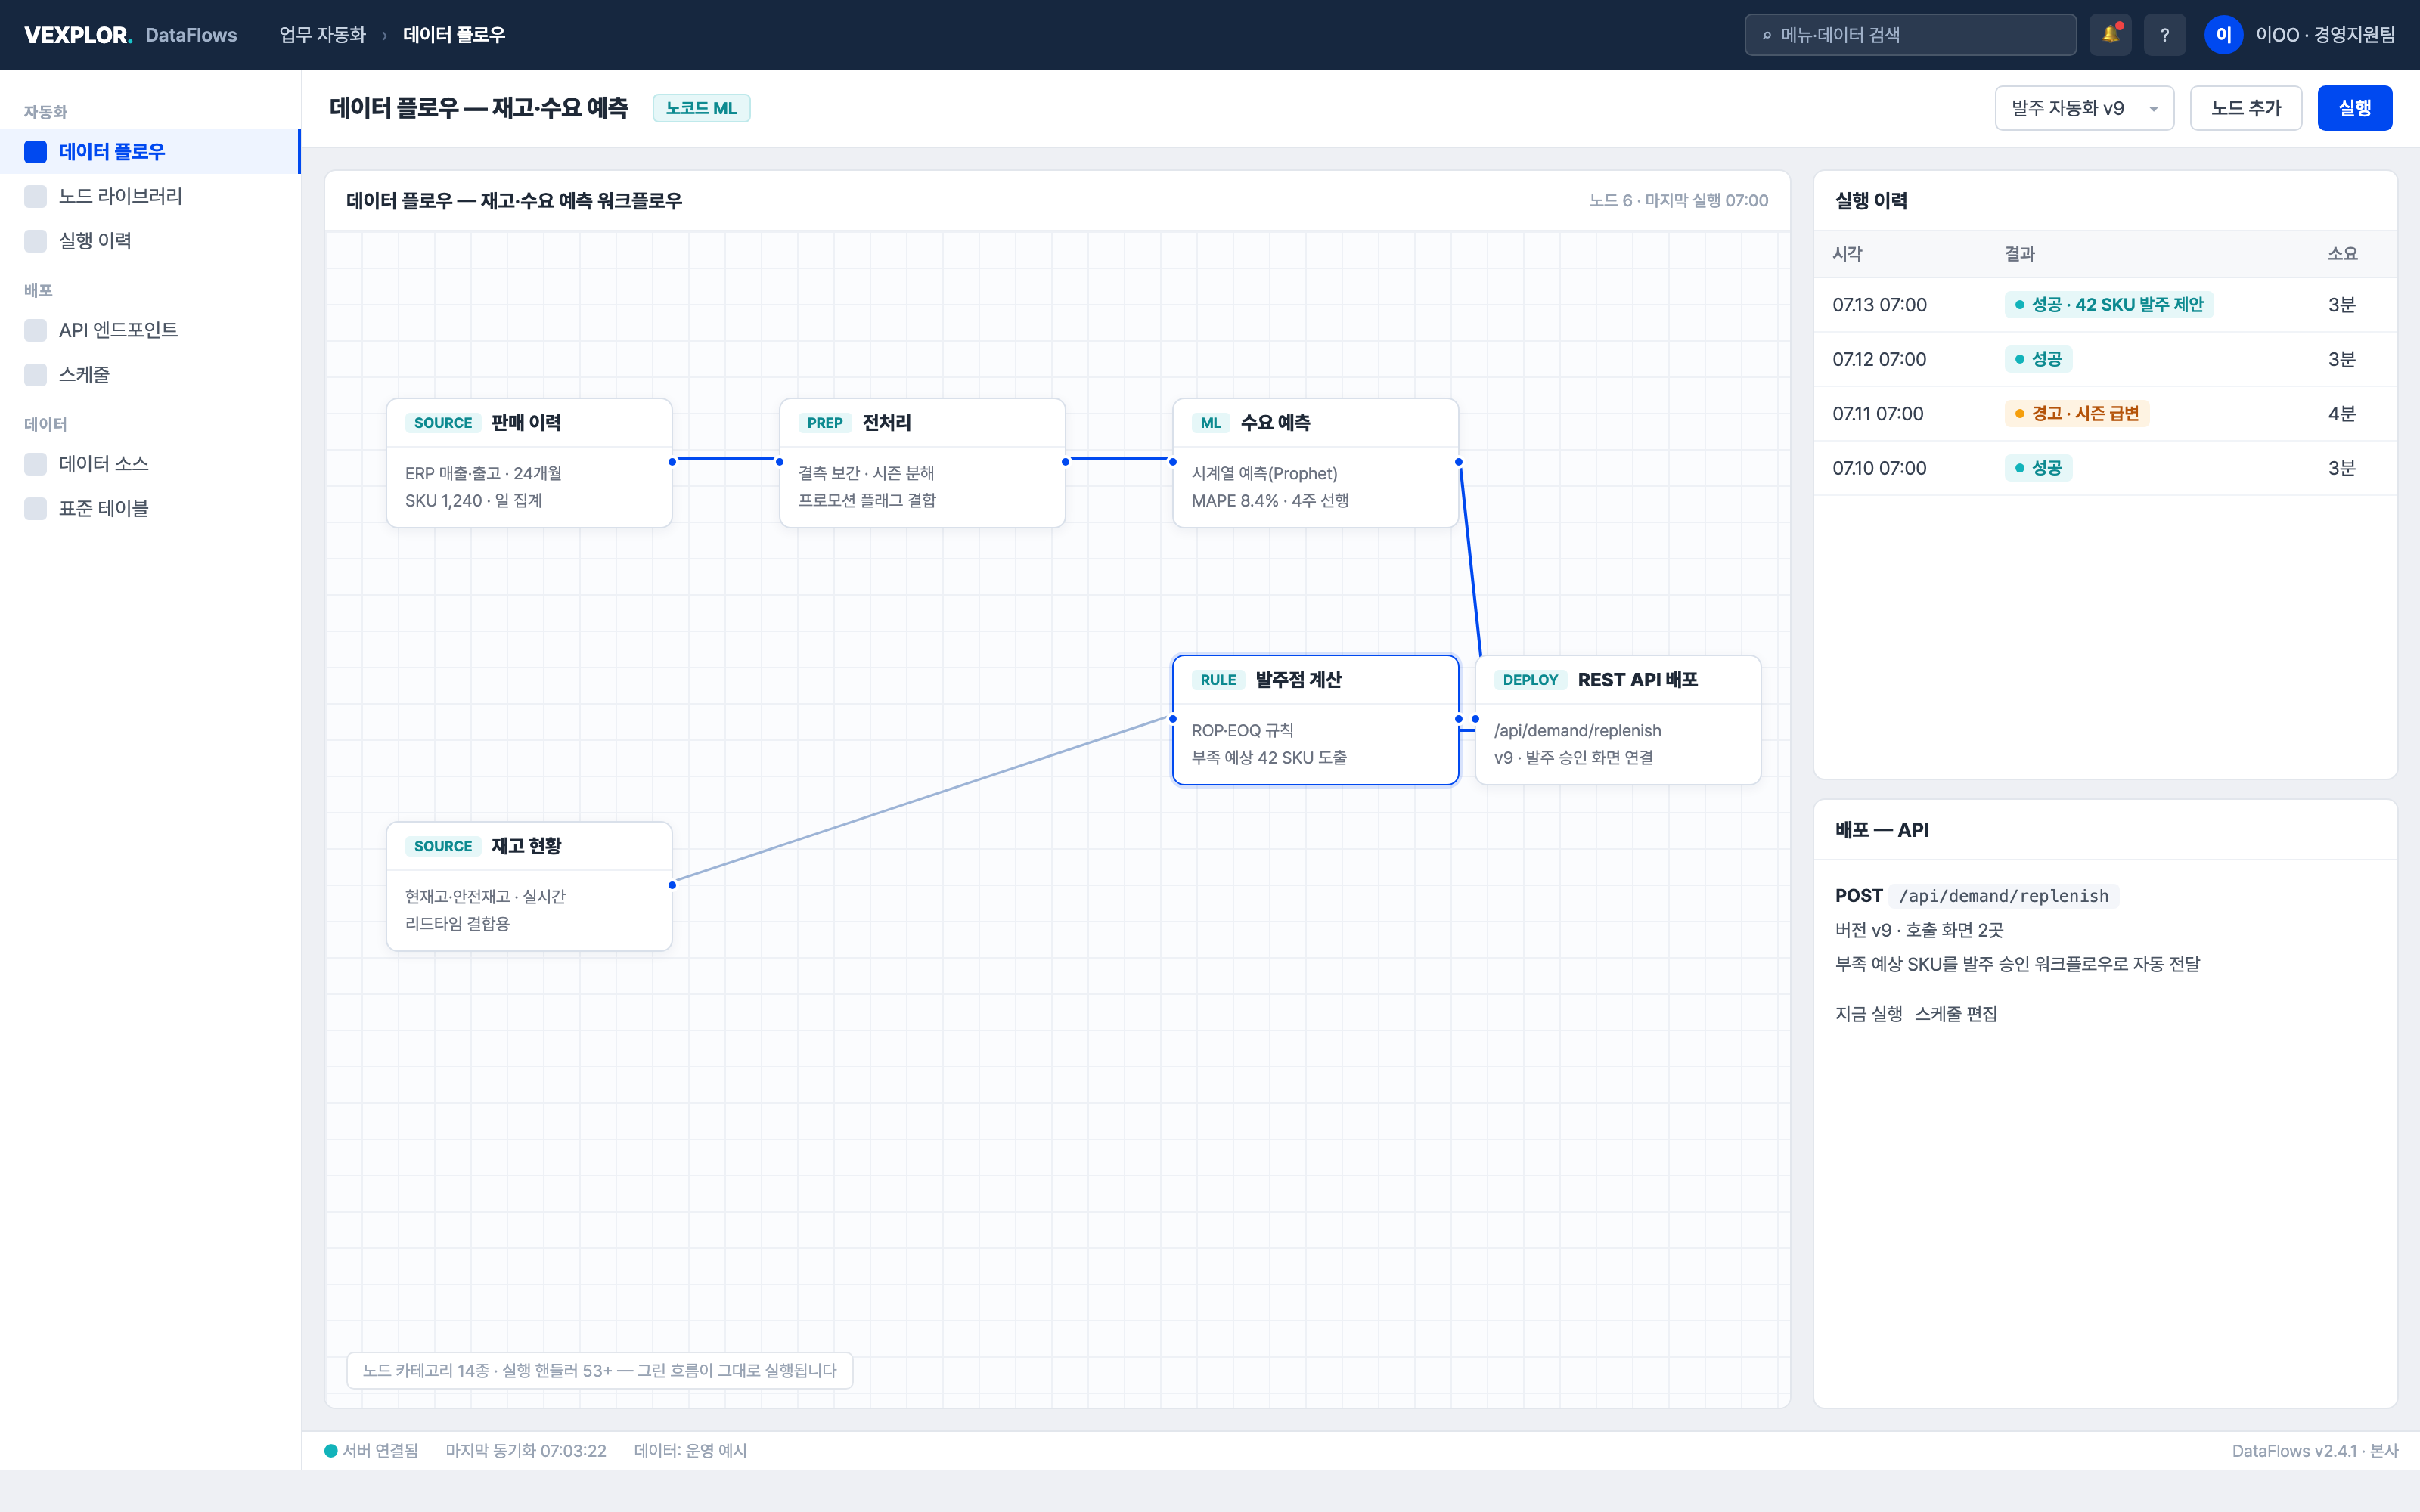Open the help question mark icon
2420x1512 pixels.
(2164, 35)
